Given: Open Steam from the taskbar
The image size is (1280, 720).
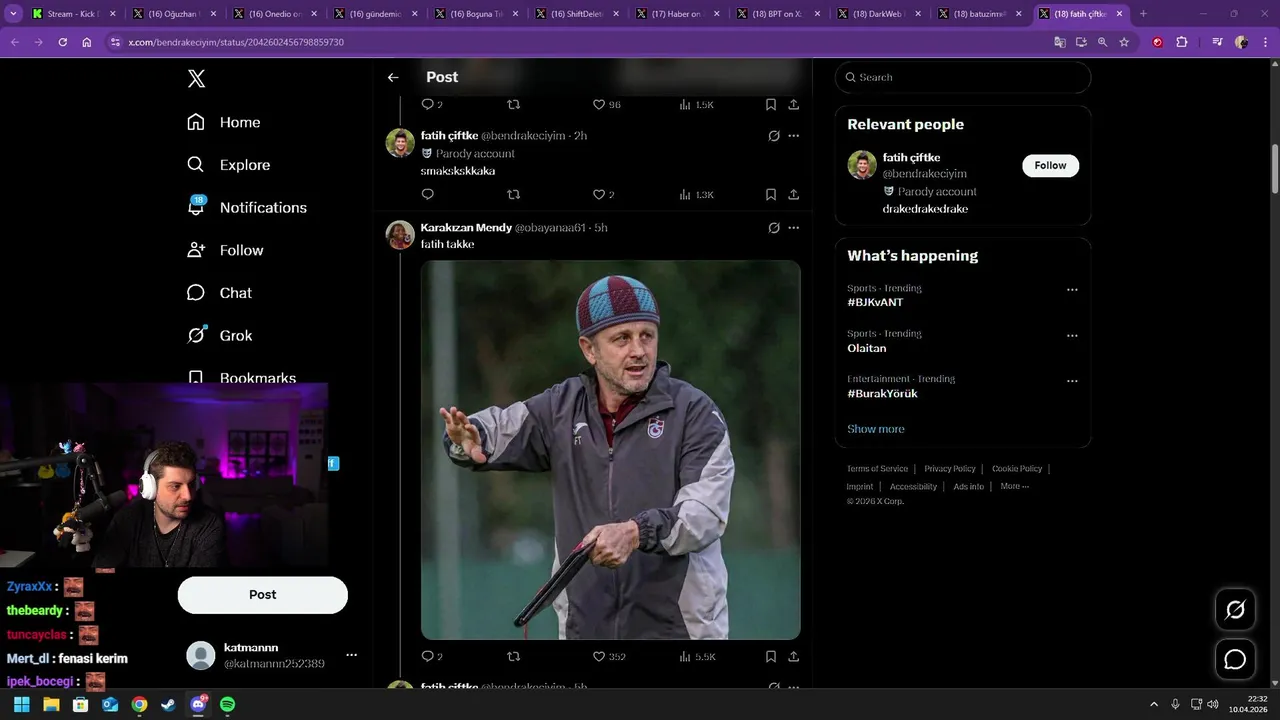Looking at the screenshot, I should pyautogui.click(x=168, y=704).
